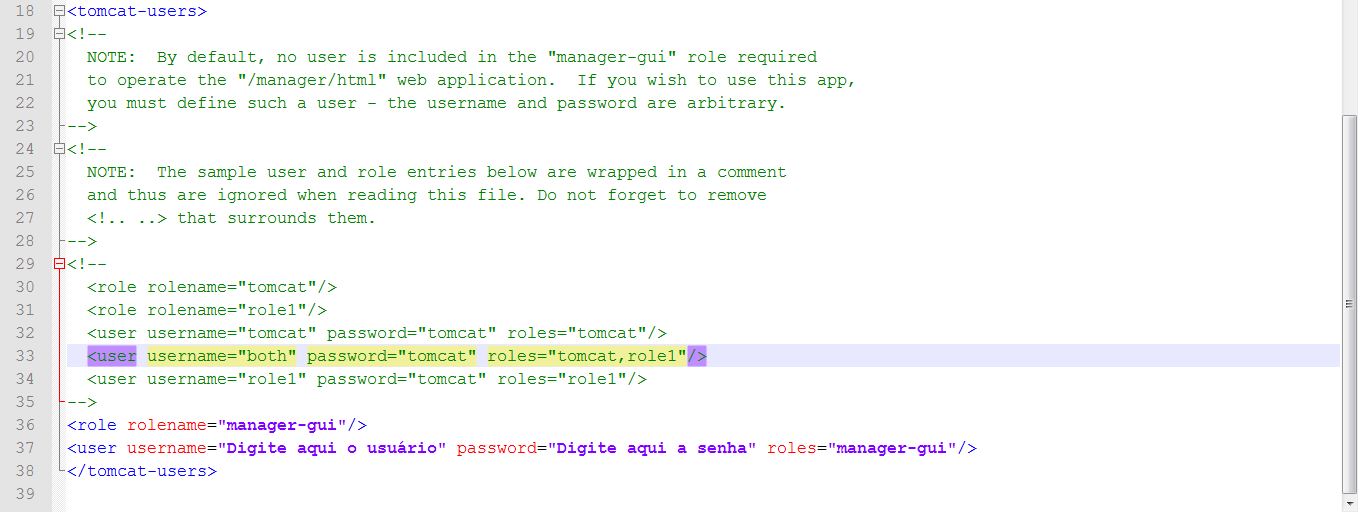
Task: Click the highlighted "<user" tag on line 33
Action: 112,356
